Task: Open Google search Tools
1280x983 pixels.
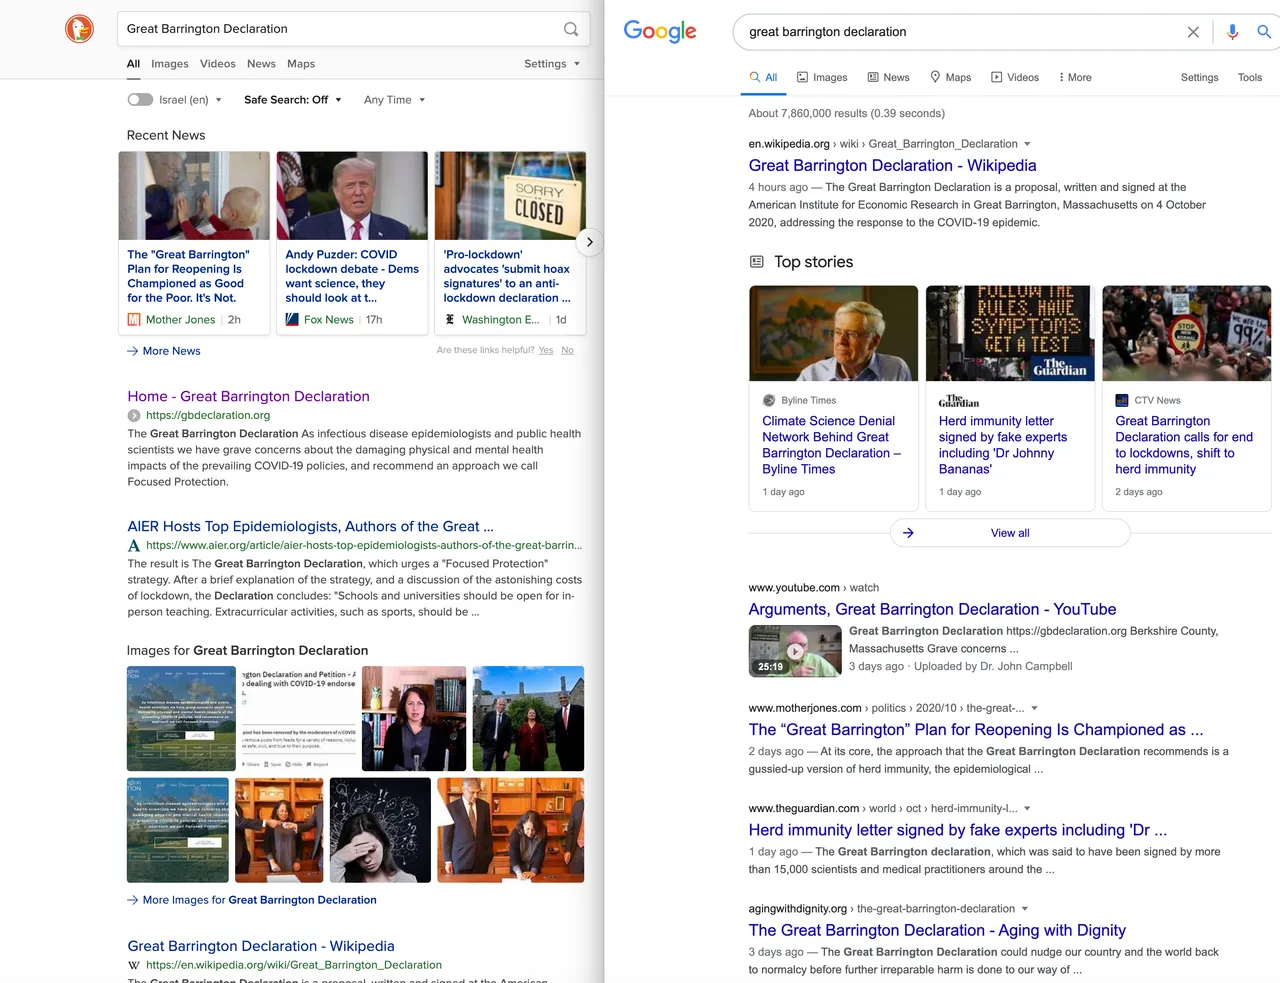Action: click(1250, 77)
